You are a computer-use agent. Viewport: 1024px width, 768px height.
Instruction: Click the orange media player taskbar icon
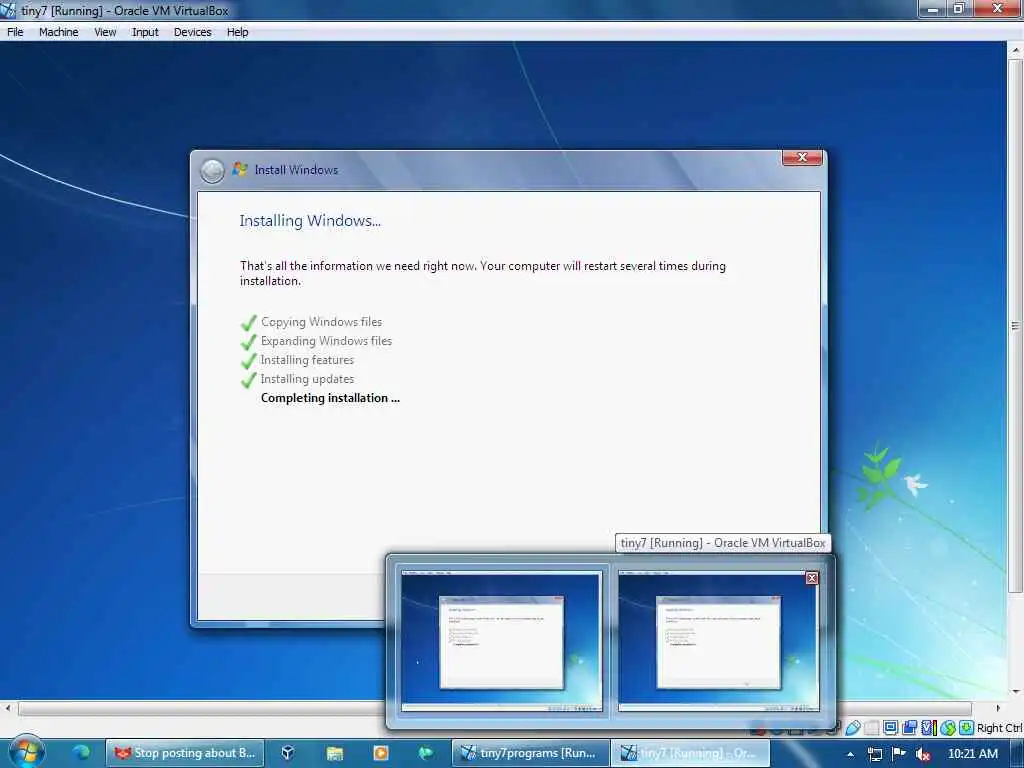(381, 753)
